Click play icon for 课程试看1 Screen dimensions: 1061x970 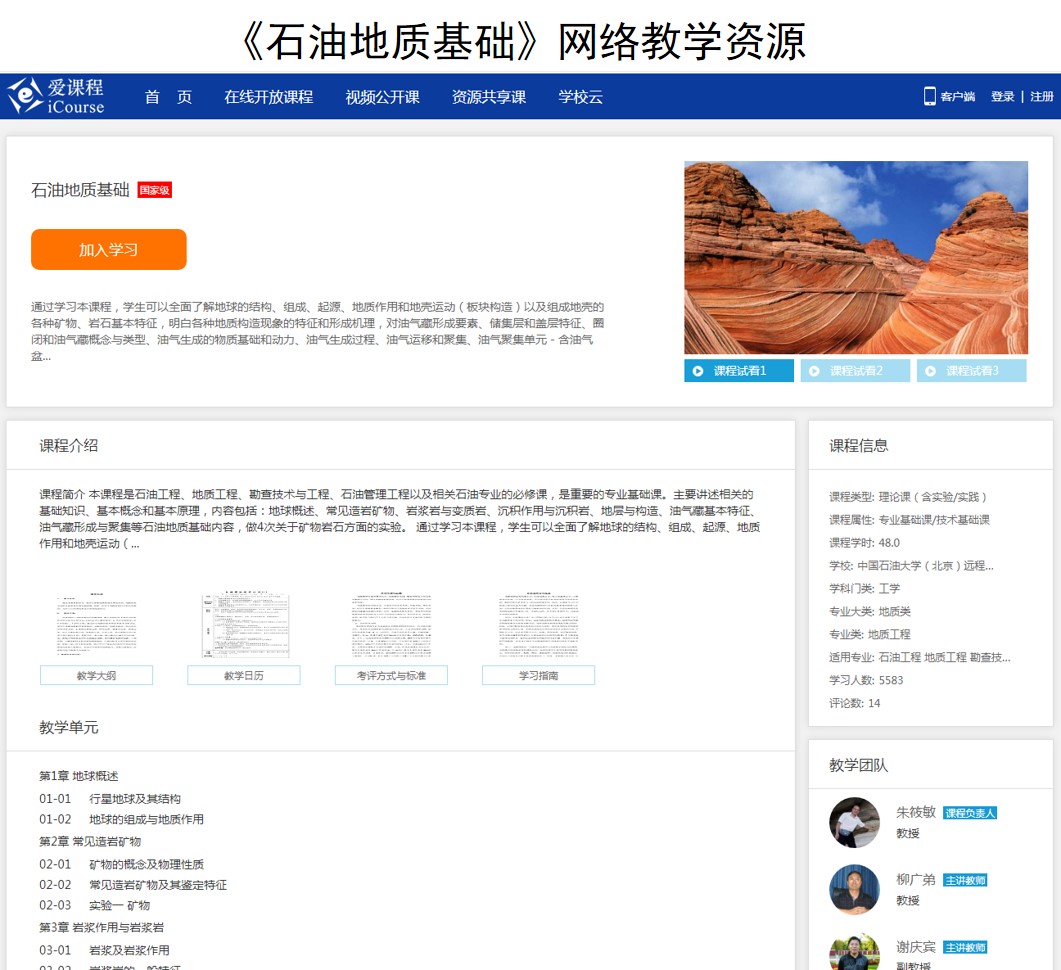(697, 371)
